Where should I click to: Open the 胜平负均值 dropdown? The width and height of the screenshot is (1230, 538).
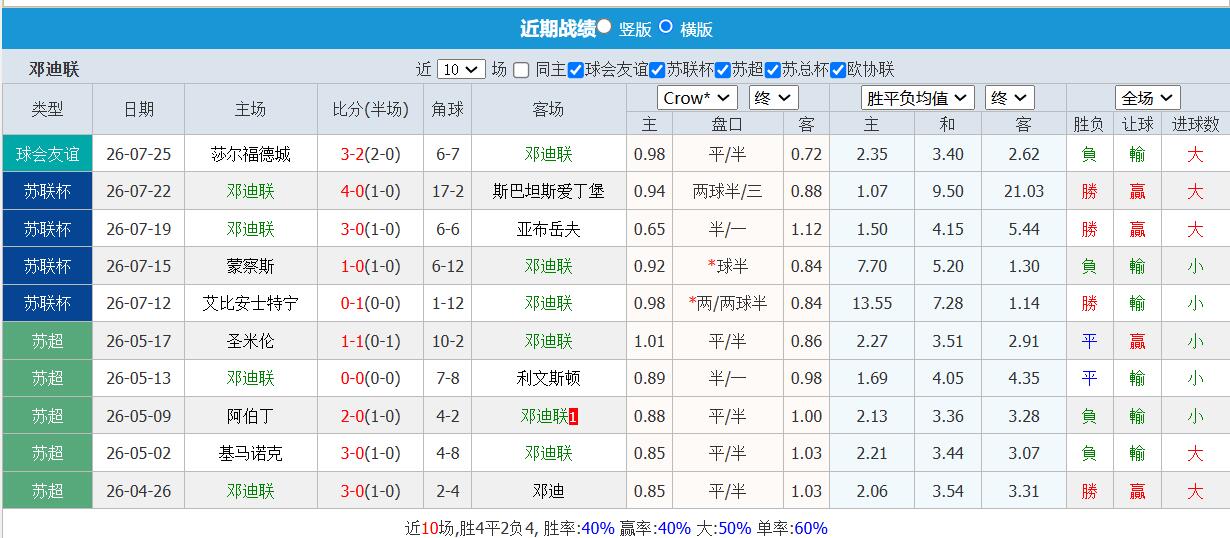[917, 98]
